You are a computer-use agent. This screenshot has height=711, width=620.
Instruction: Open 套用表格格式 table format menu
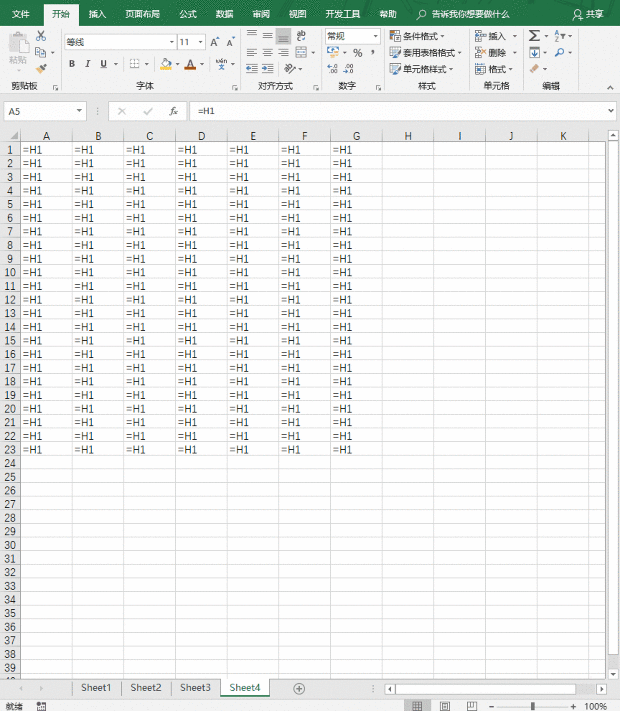[425, 53]
